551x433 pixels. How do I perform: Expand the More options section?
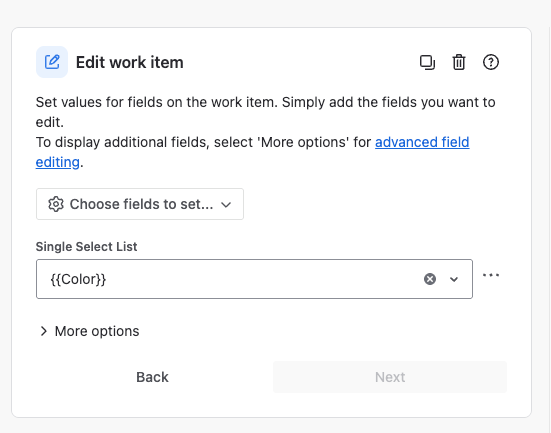(x=90, y=331)
